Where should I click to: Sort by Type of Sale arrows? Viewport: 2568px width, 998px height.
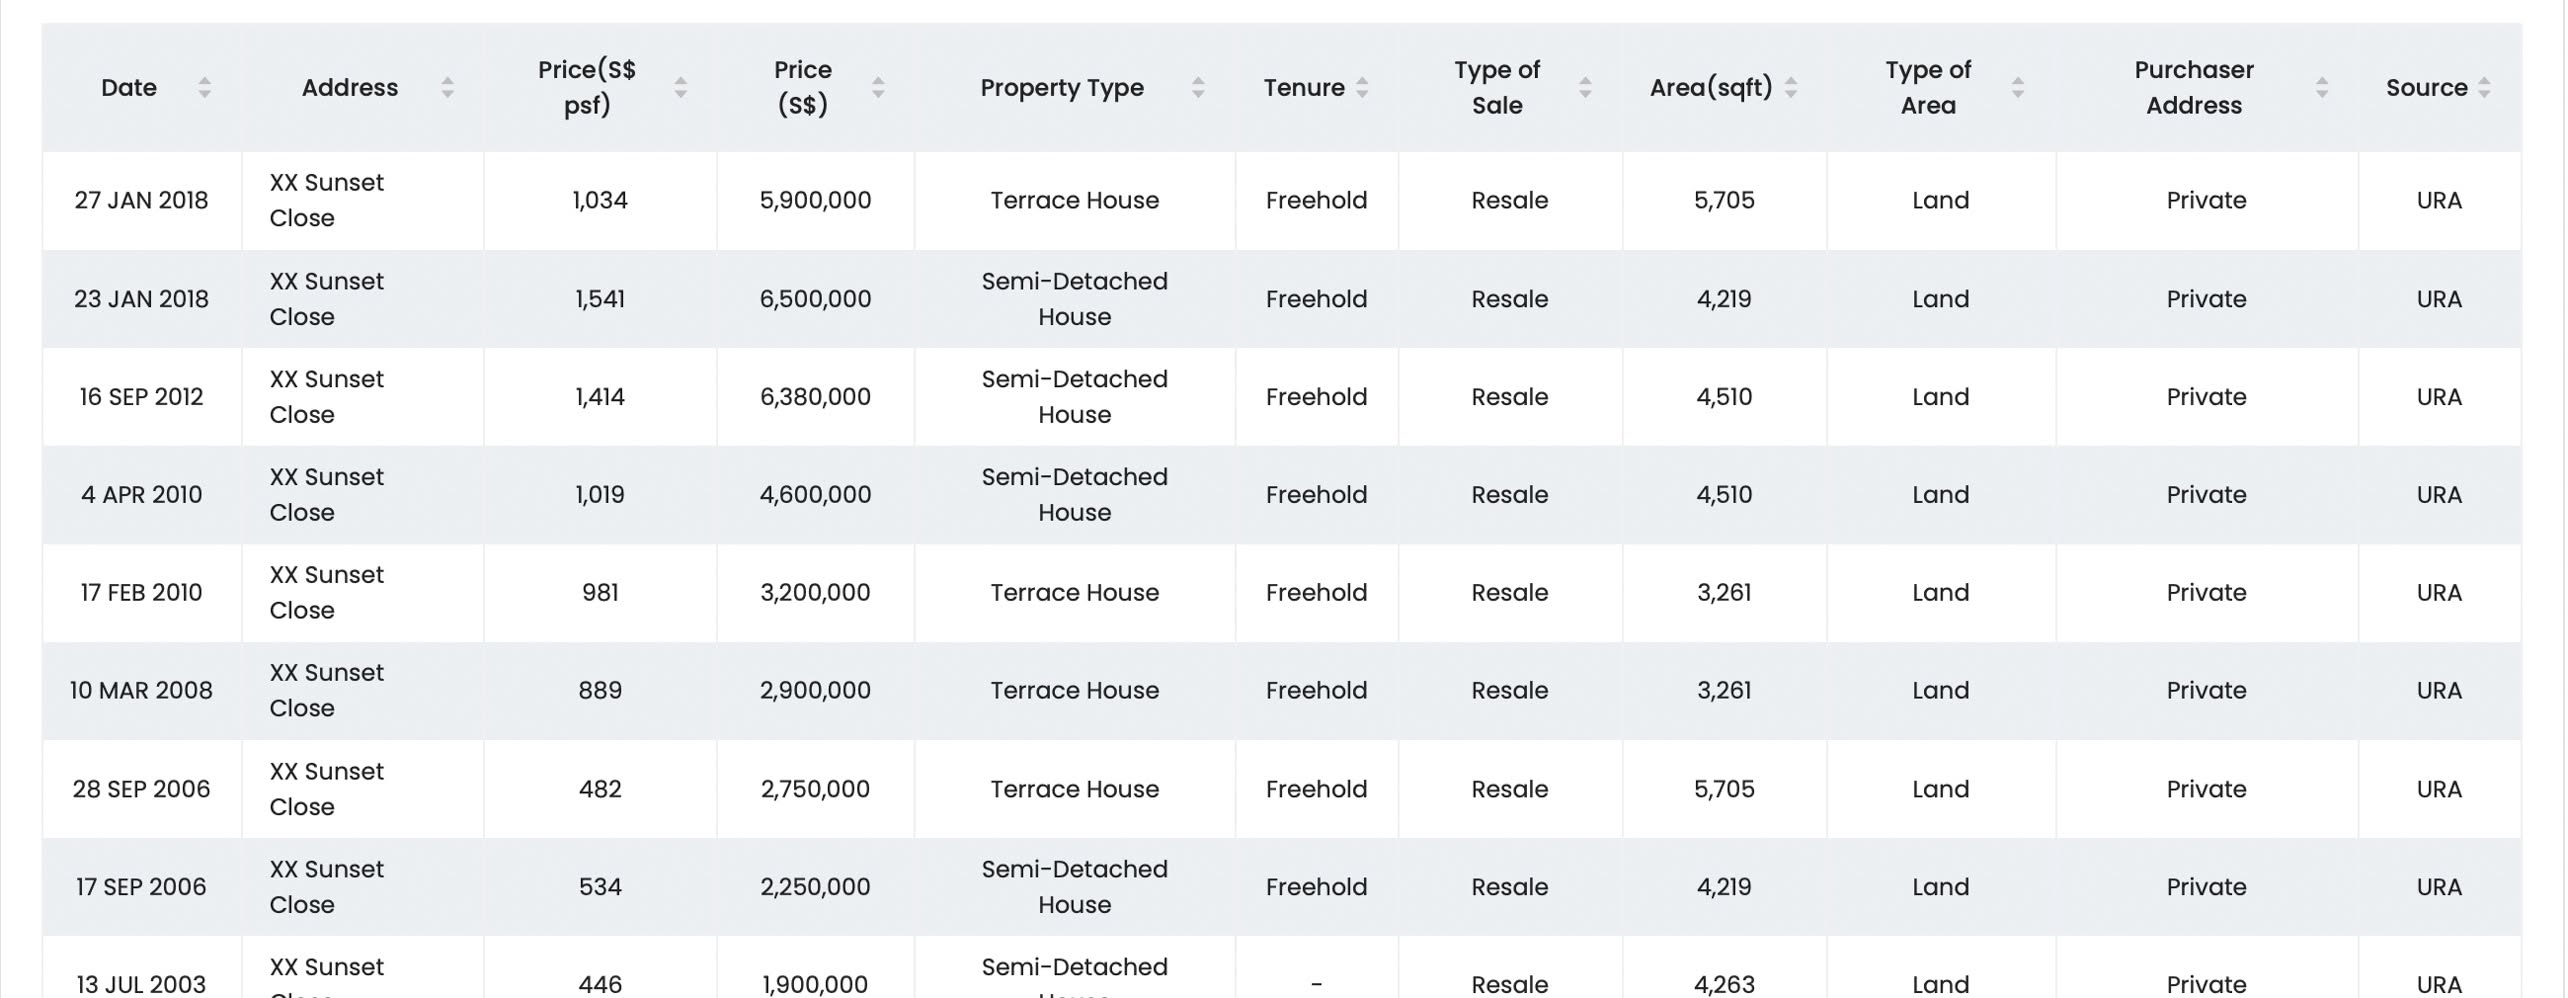(x=1585, y=88)
